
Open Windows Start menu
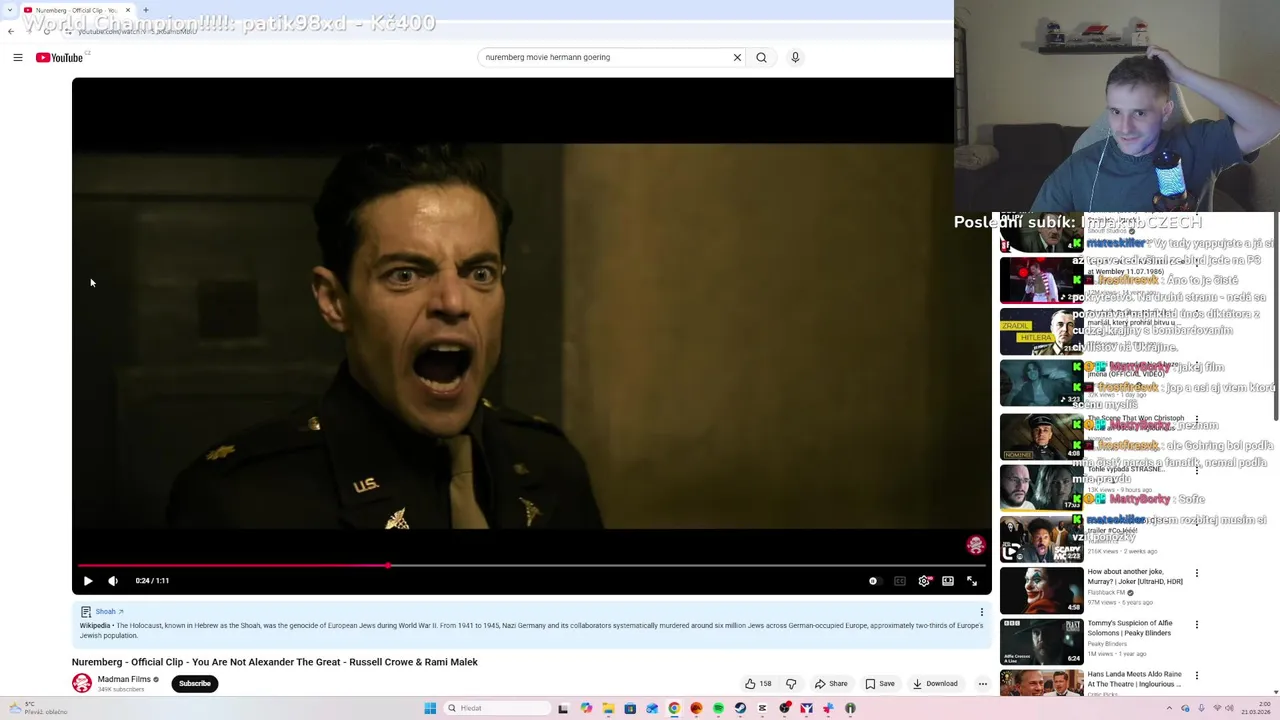[x=431, y=708]
